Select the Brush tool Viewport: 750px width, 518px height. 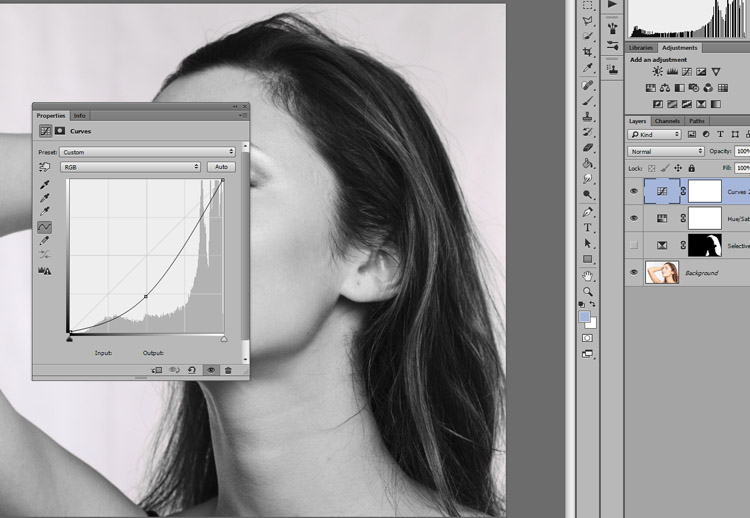(x=587, y=101)
